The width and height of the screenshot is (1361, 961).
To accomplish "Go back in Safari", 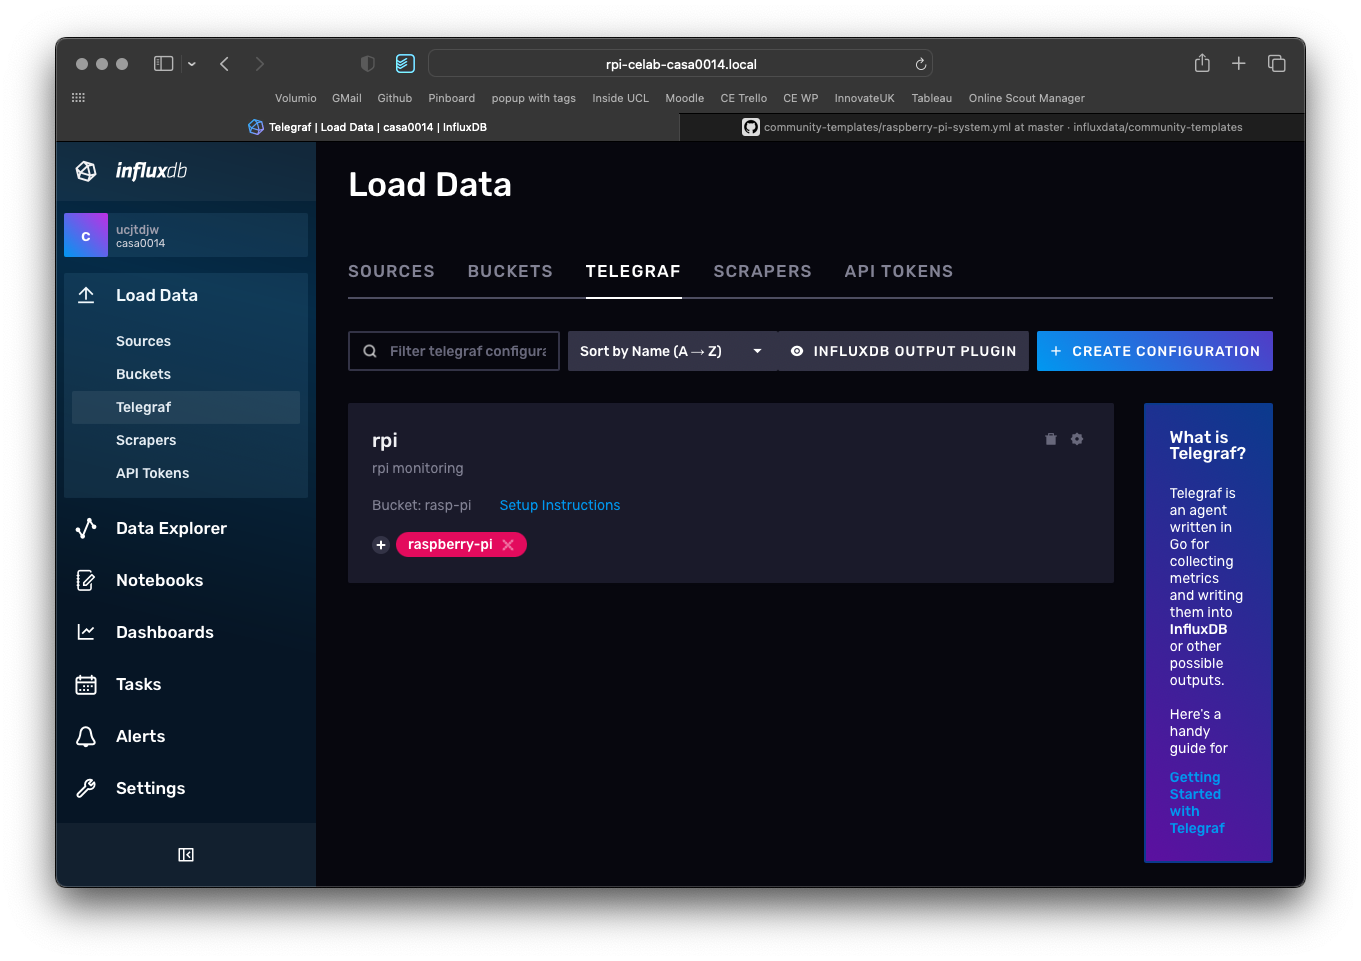I will [x=225, y=63].
